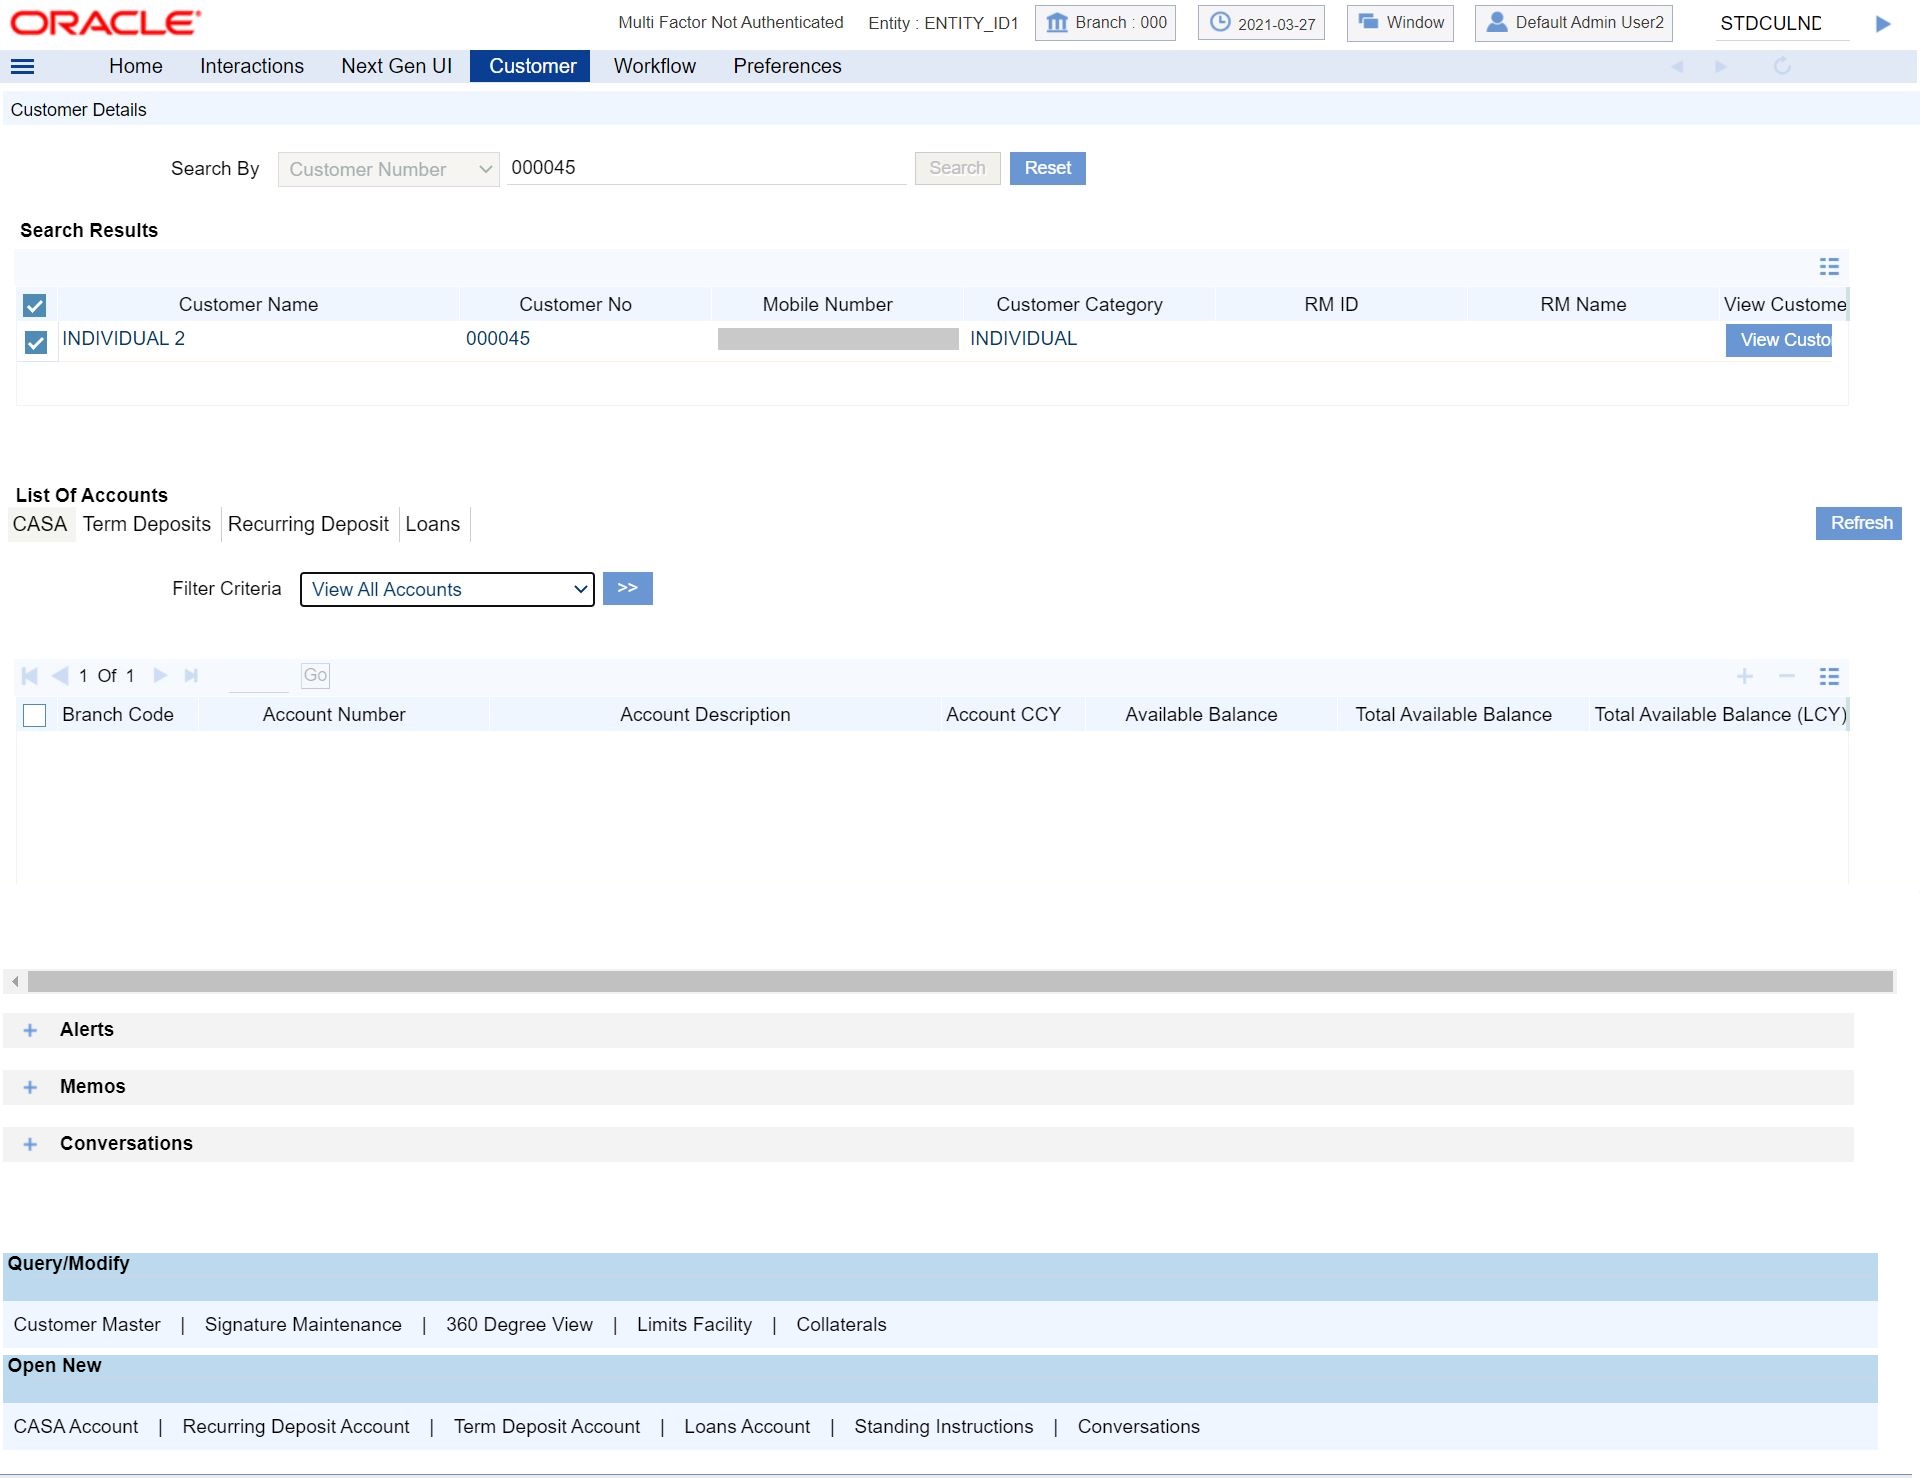Open the Window menu button

pos(1400,23)
